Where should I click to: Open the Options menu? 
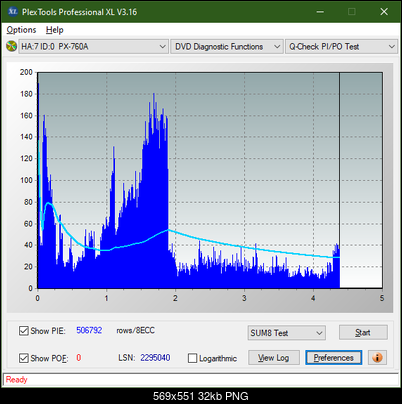21,30
